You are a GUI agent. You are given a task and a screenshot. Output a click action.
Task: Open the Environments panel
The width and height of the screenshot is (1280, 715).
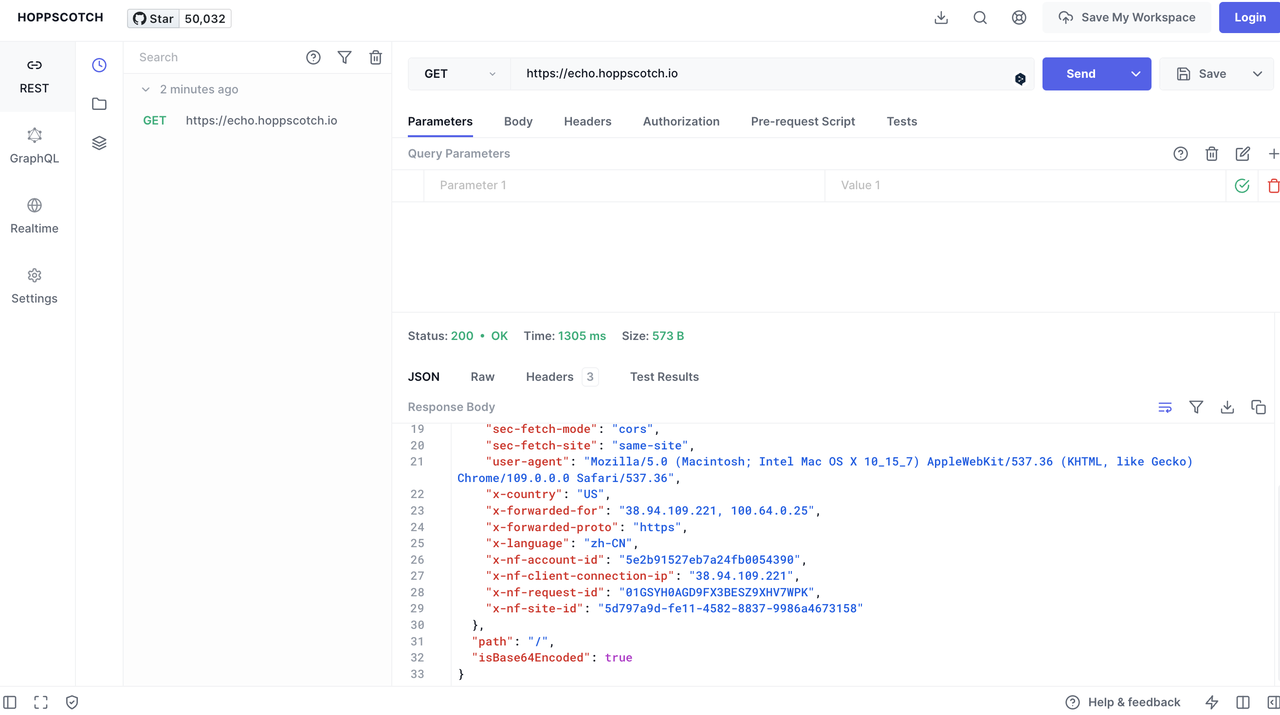(98, 142)
